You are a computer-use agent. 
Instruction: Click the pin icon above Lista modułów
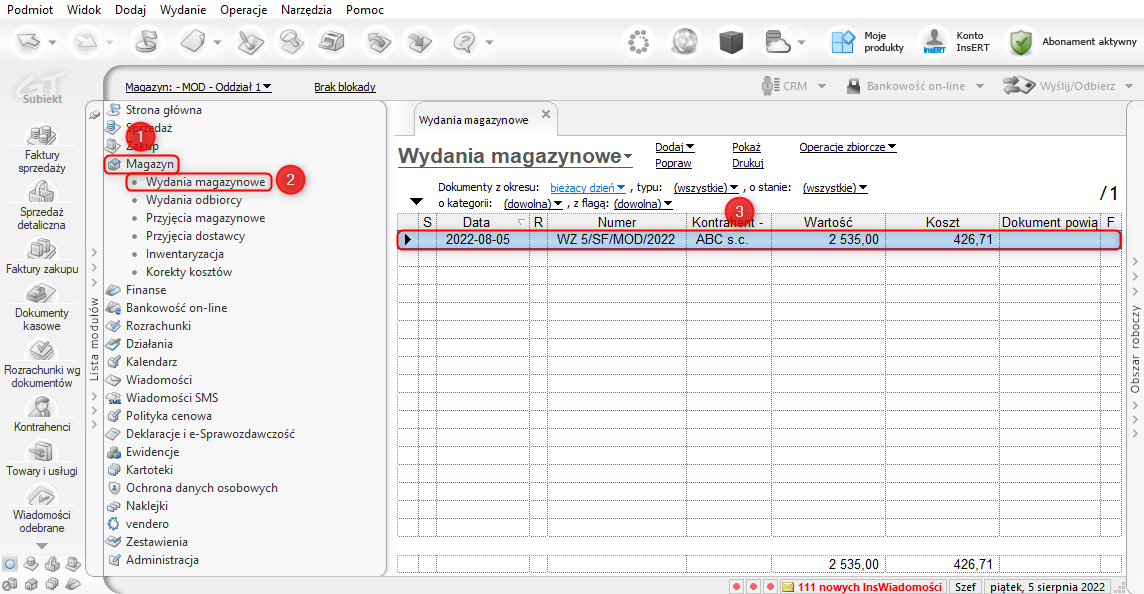(94, 114)
